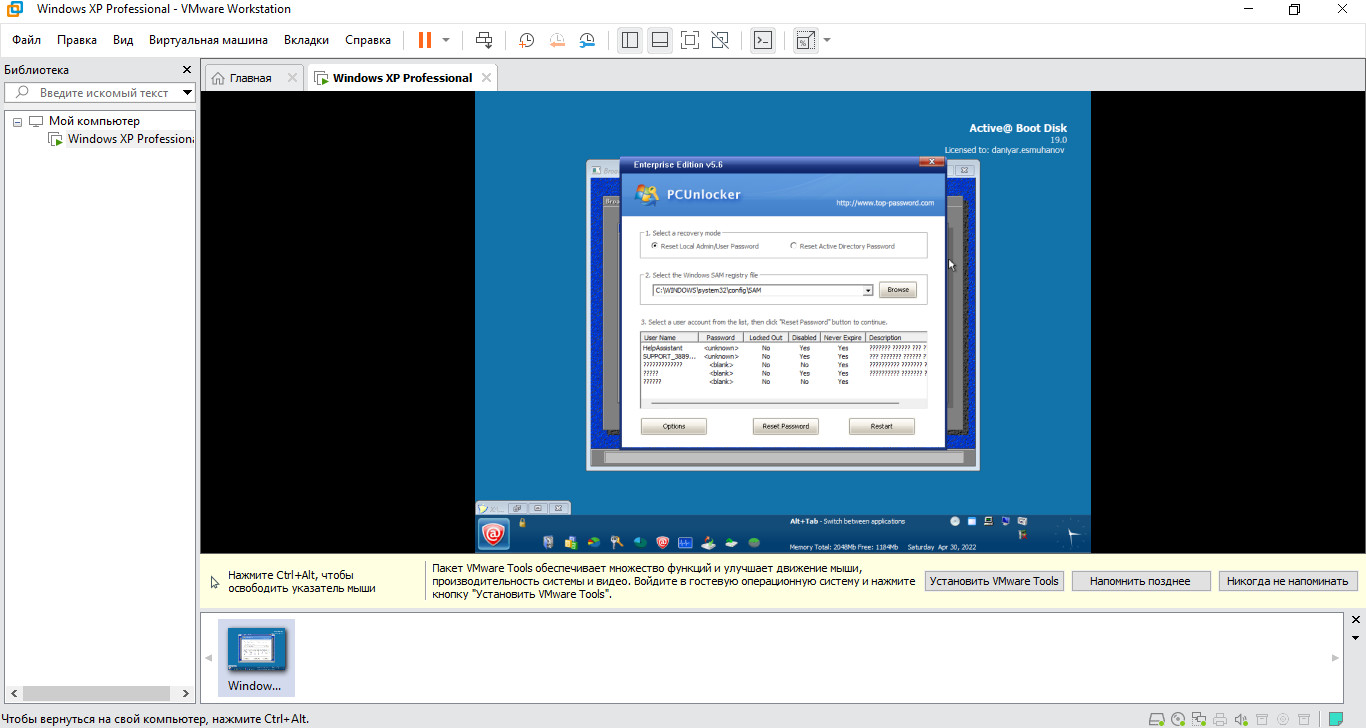
Task: Expand the stretch display options arrow
Action: (x=827, y=40)
